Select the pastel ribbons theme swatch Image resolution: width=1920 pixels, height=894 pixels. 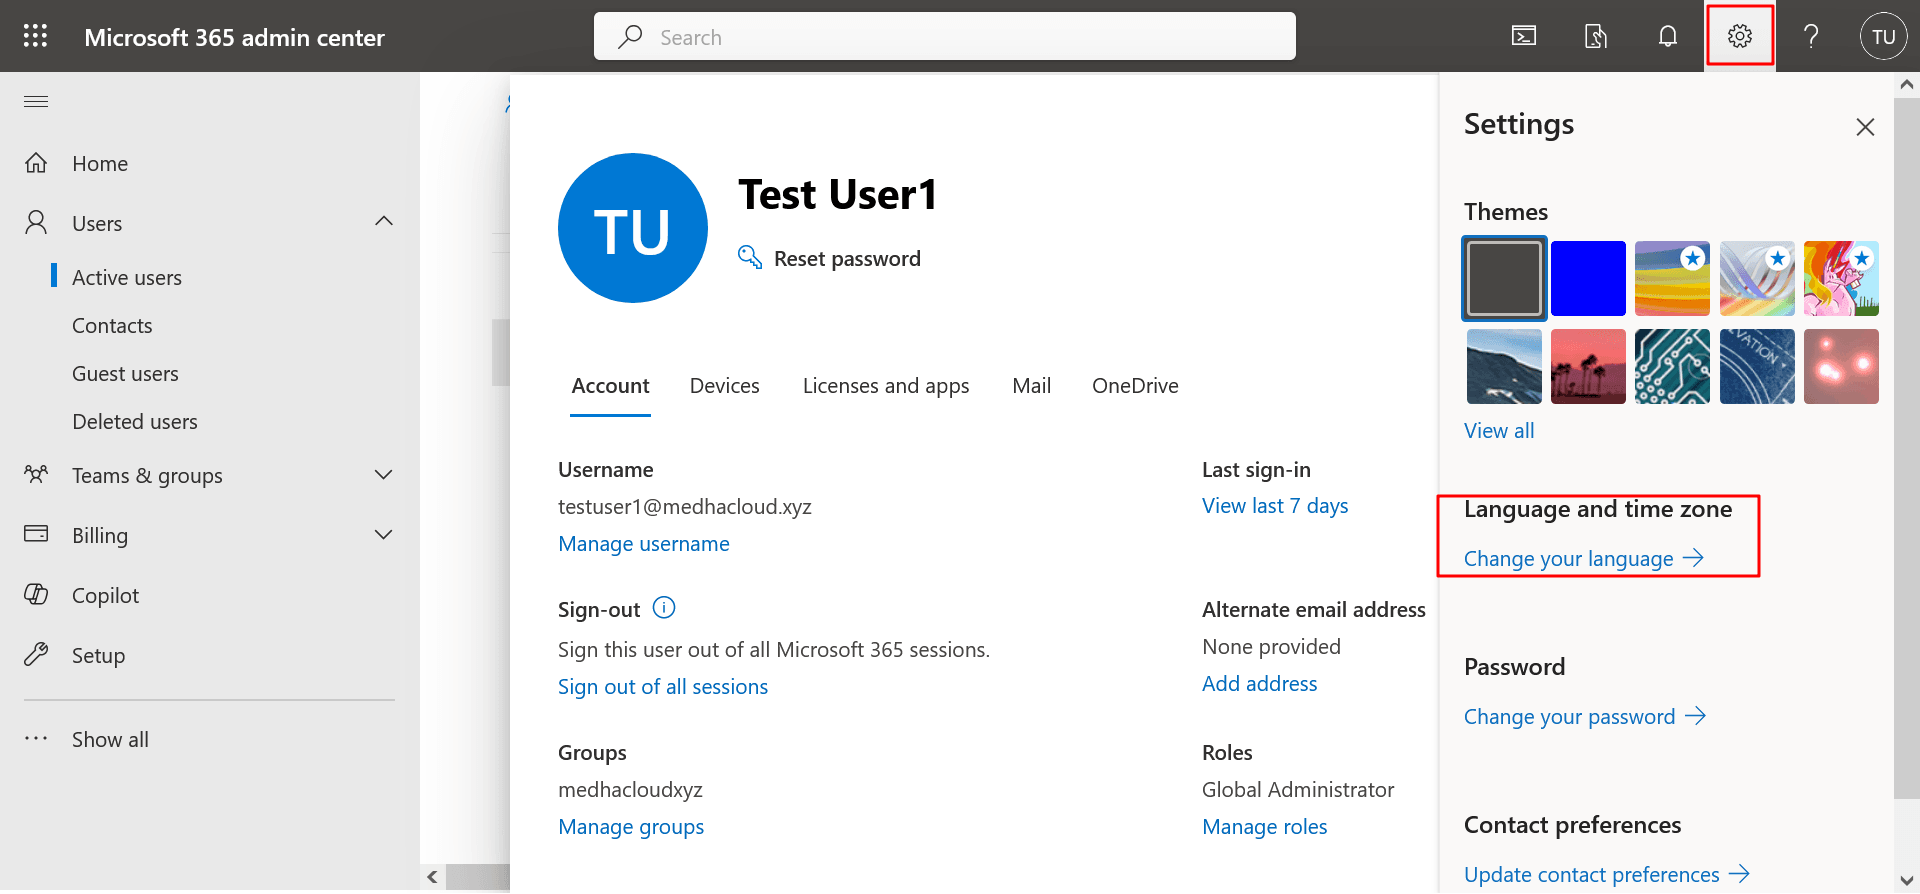1757,278
